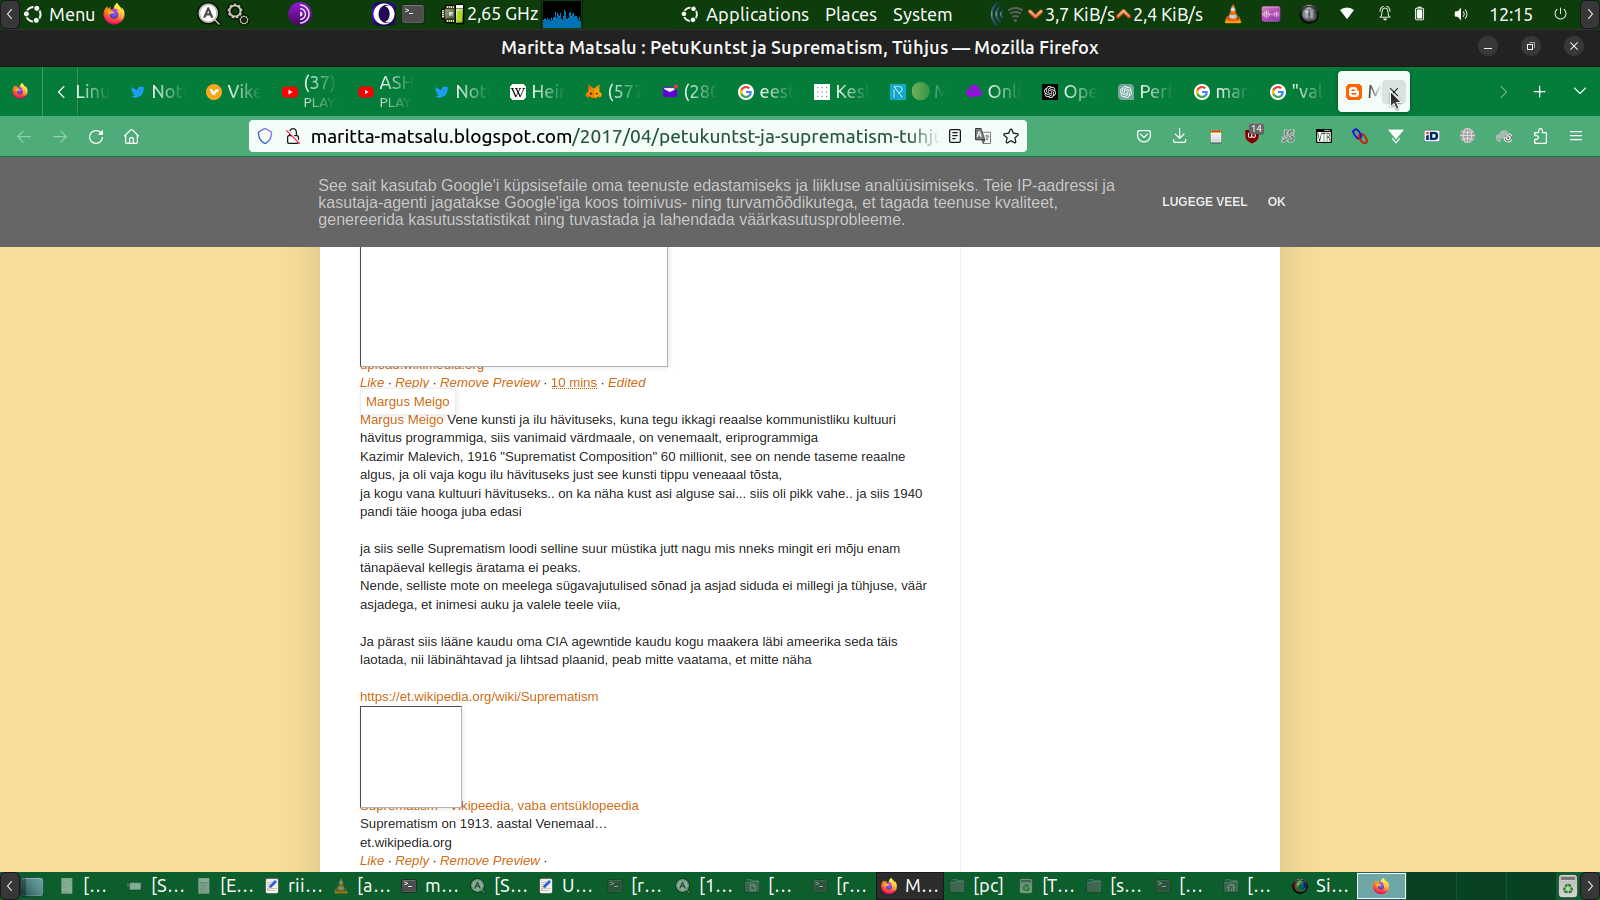This screenshot has width=1600, height=900.
Task: Open the terminal launcher in top panel
Action: 413,14
